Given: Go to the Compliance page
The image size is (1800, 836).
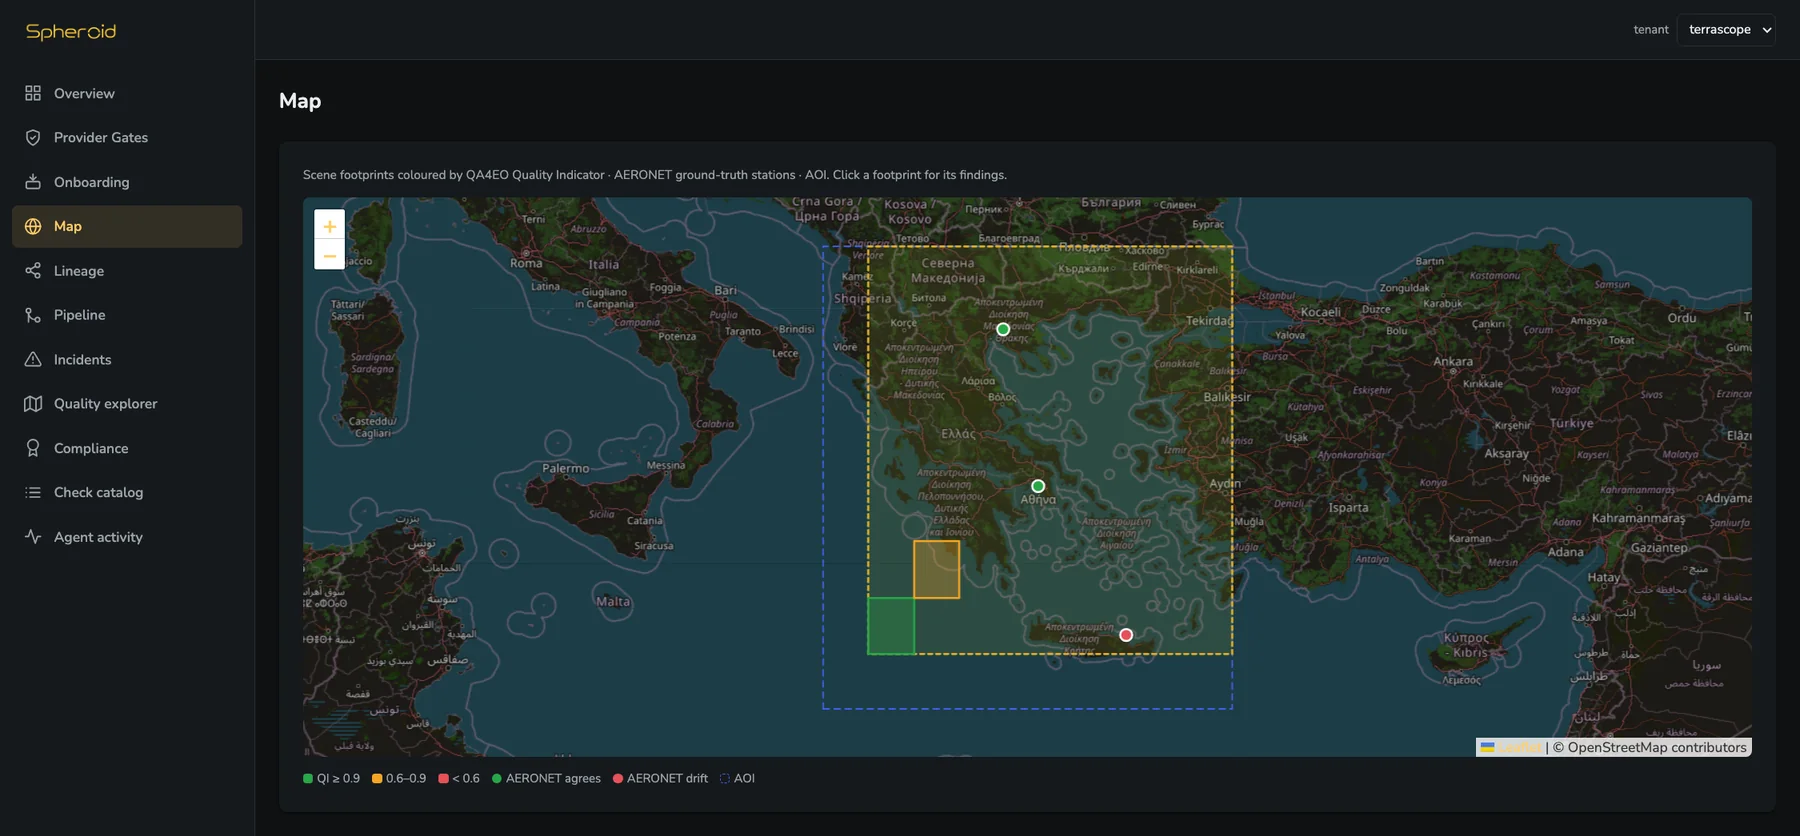Looking at the screenshot, I should [x=127, y=448].
